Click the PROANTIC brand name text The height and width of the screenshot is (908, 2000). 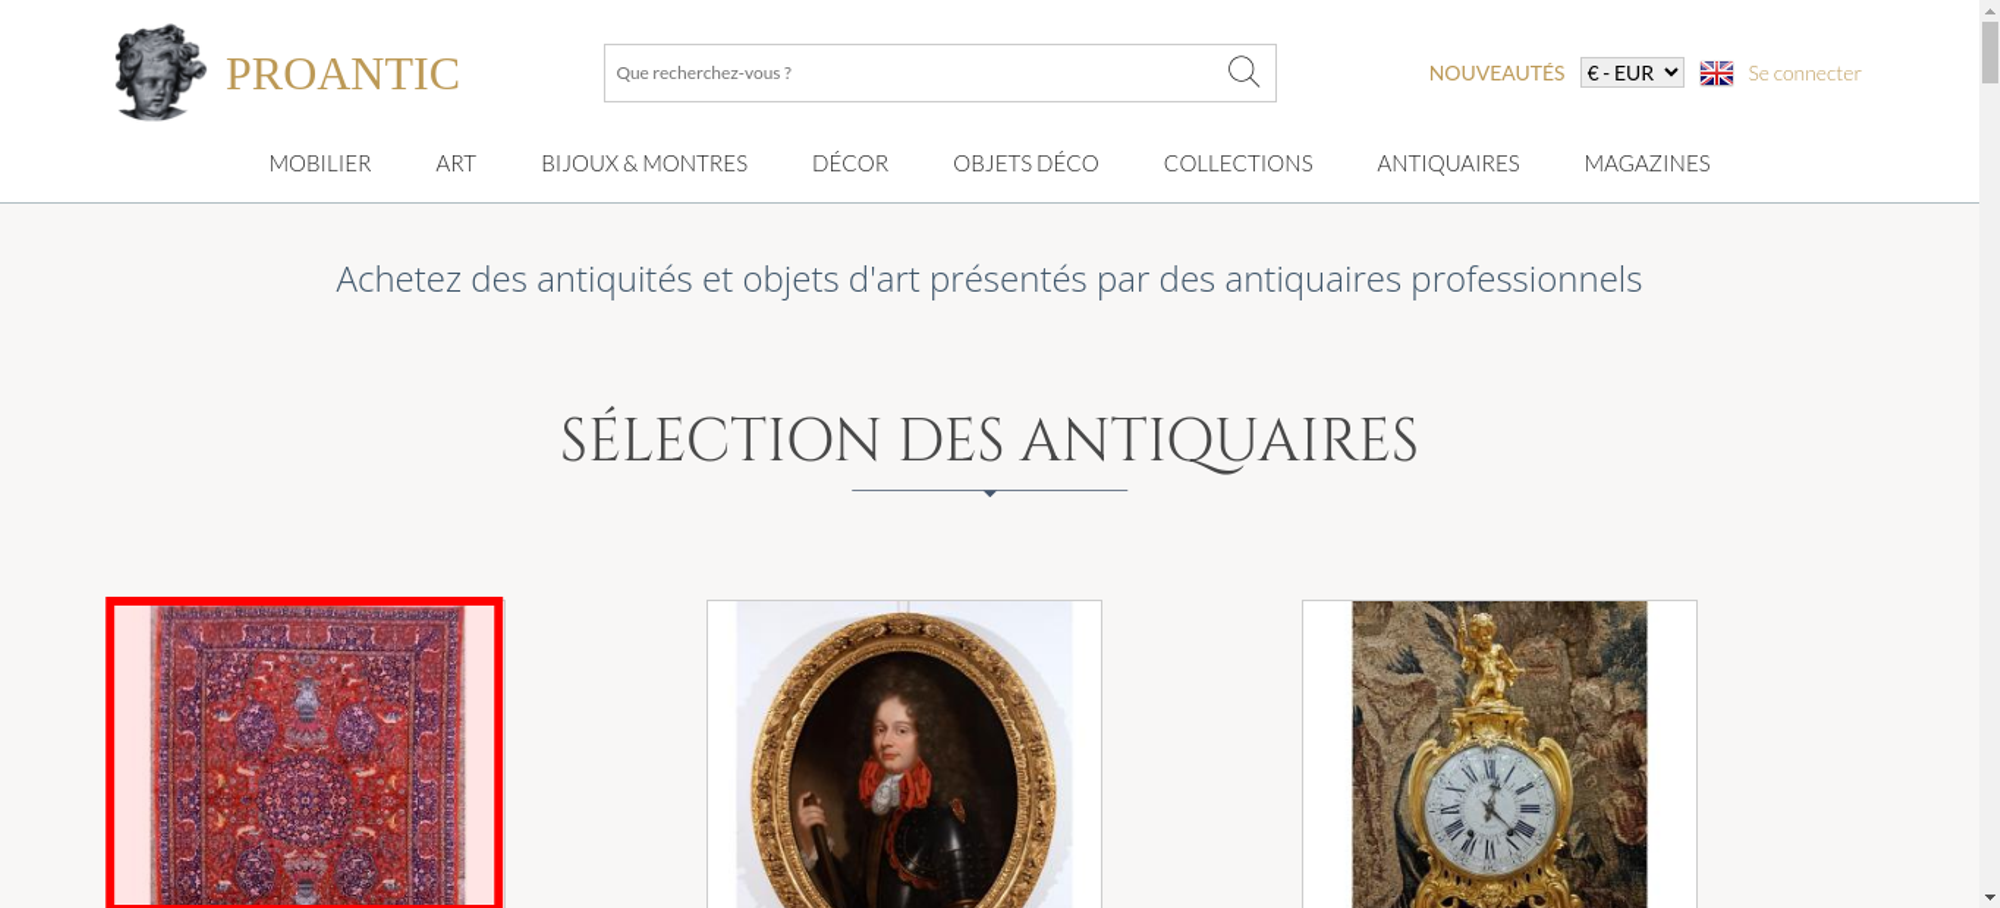[342, 74]
